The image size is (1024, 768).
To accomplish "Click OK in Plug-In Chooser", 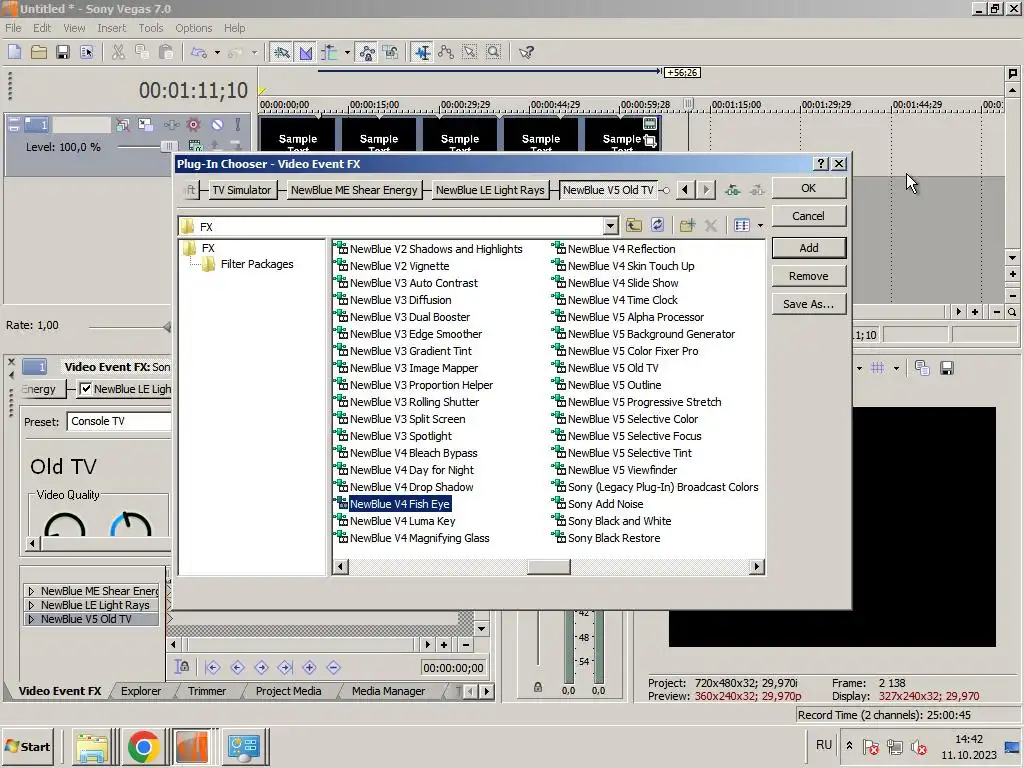I will pos(808,188).
